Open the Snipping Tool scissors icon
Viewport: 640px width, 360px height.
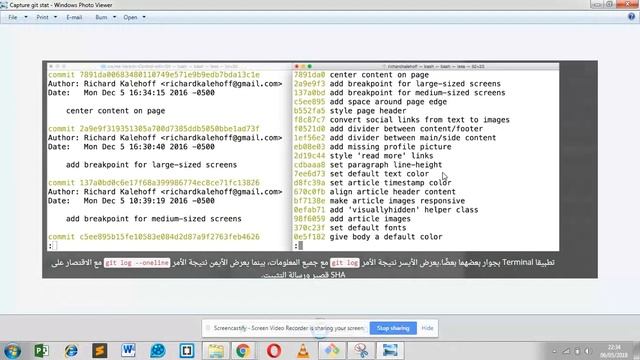361,351
